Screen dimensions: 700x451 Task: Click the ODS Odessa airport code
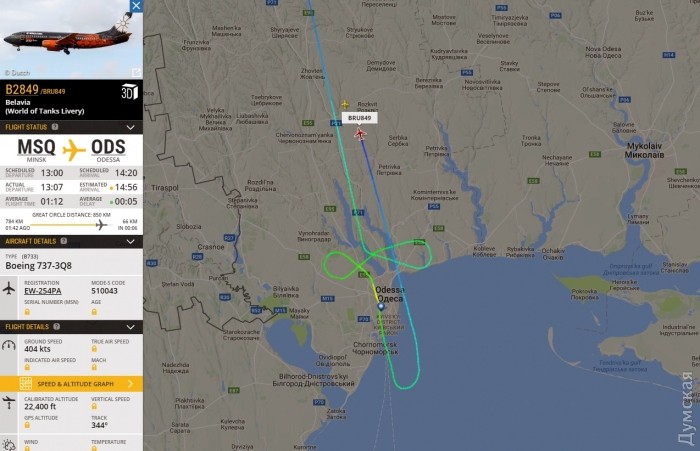point(108,147)
